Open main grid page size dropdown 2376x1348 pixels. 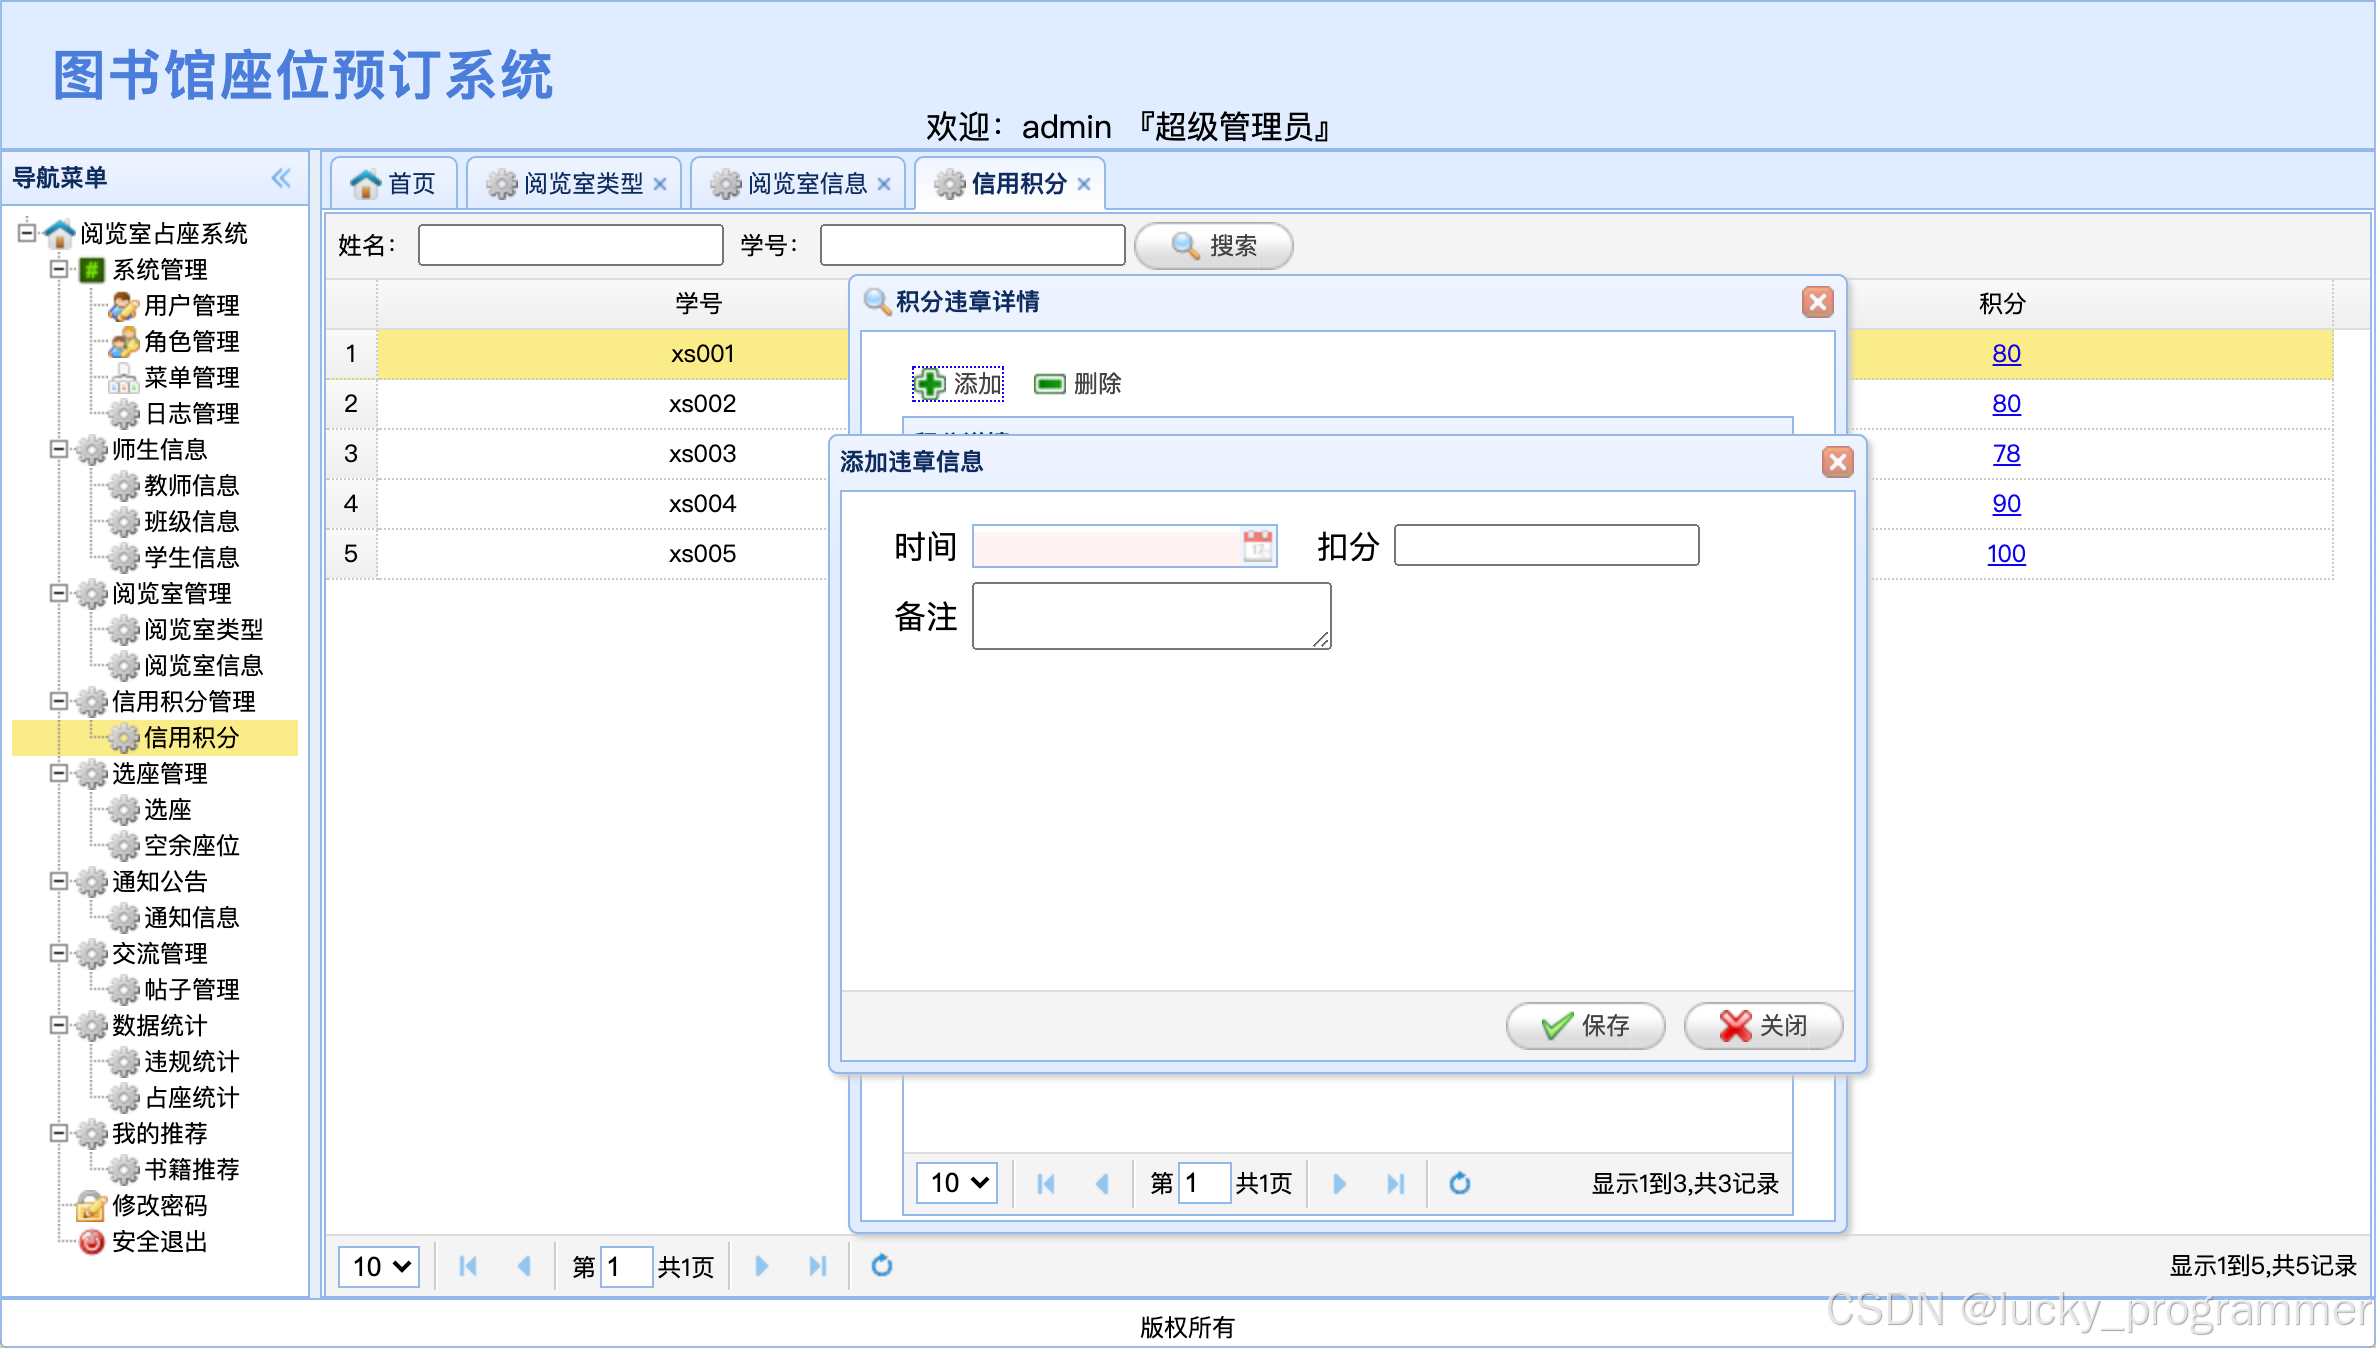[379, 1266]
